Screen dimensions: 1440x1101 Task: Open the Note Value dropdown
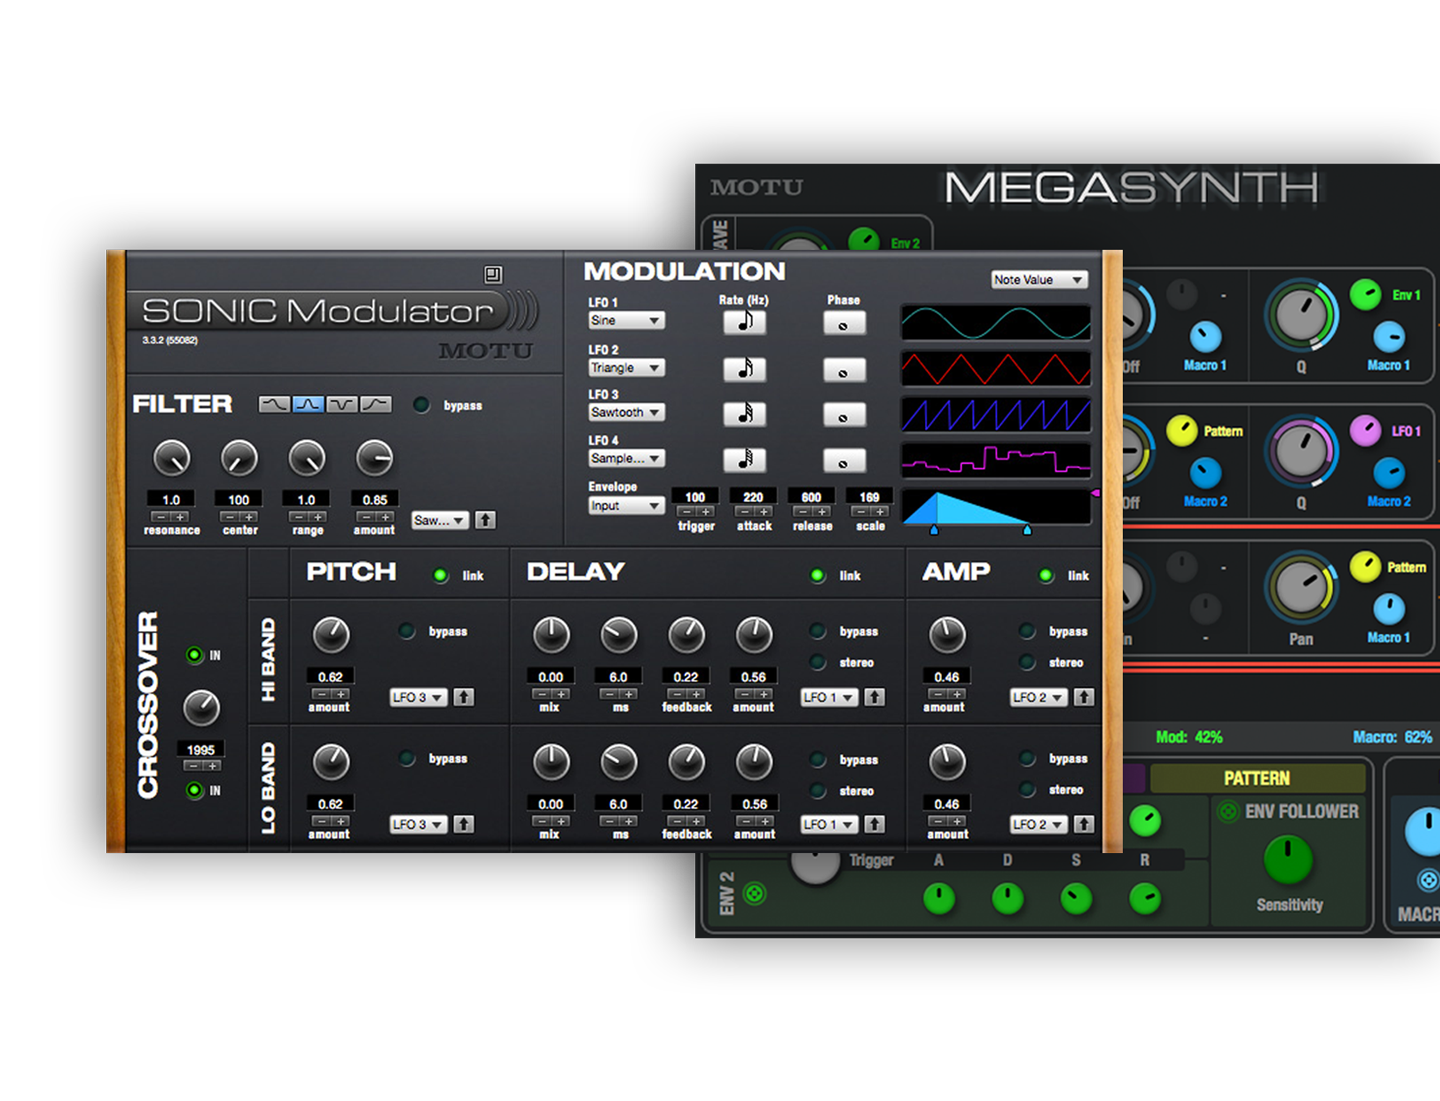(x=1038, y=280)
